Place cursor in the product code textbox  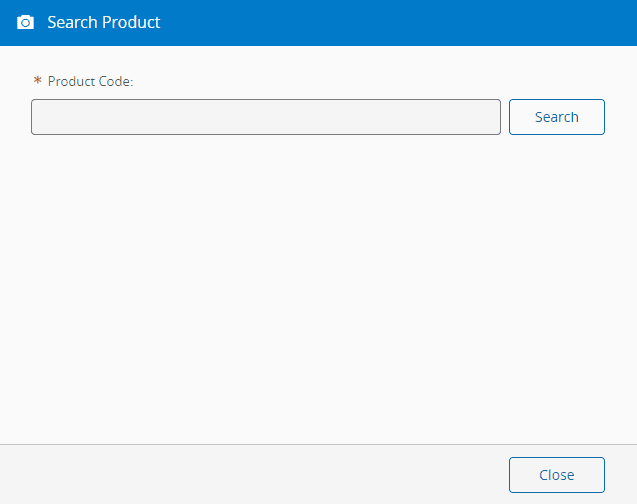pyautogui.click(x=265, y=117)
